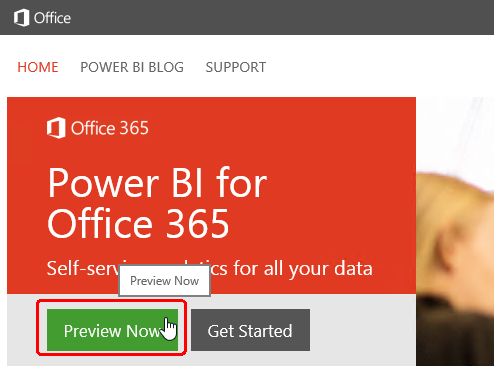494x381 pixels.
Task: Click the light gray strip right of Get Started
Action: 363,330
